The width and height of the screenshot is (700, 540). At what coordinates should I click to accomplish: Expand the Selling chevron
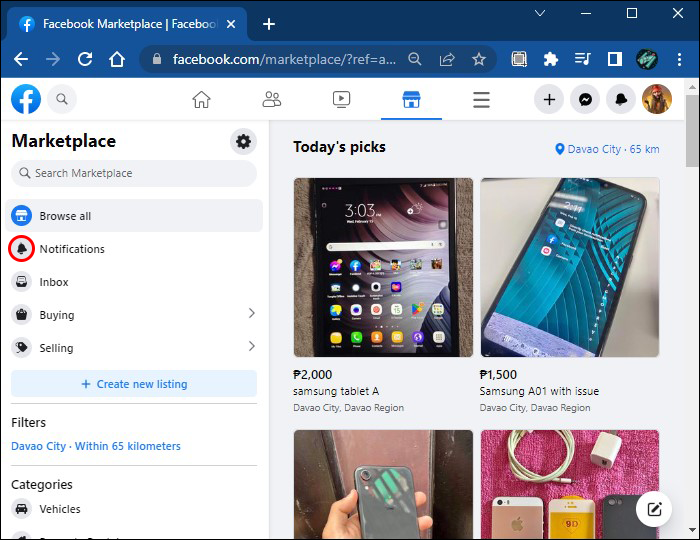252,346
